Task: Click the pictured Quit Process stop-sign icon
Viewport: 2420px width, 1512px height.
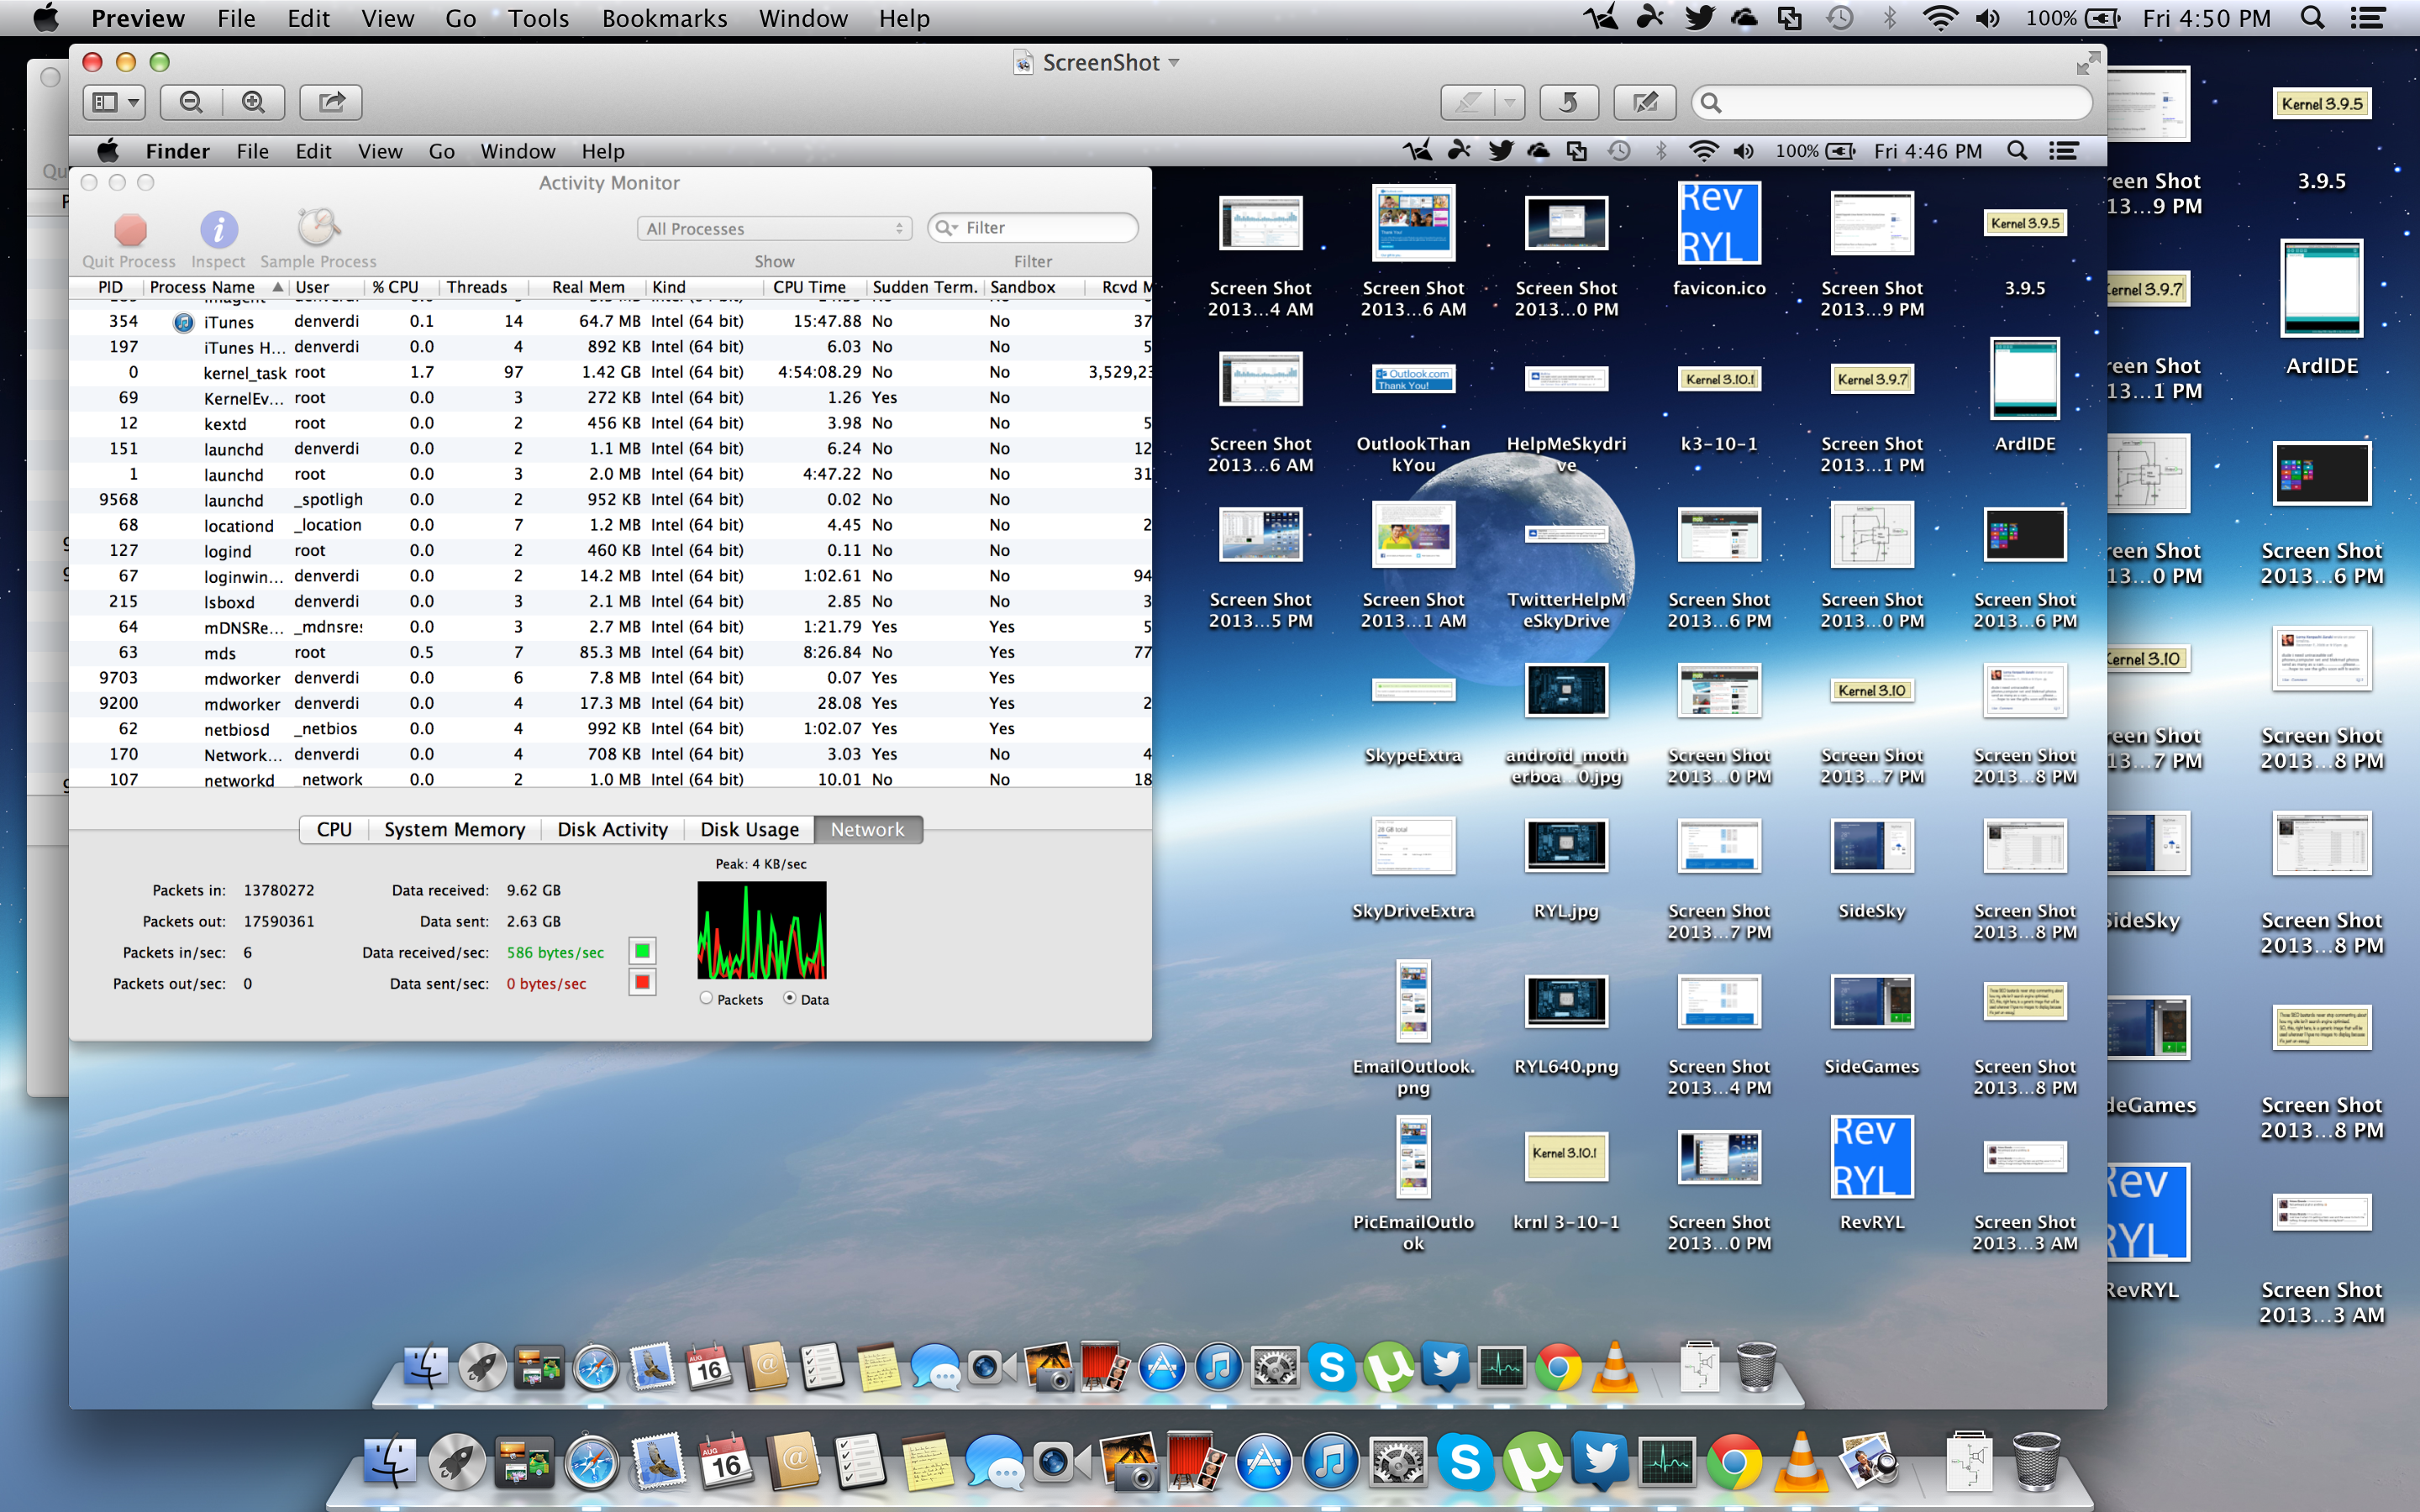Action: (130, 230)
